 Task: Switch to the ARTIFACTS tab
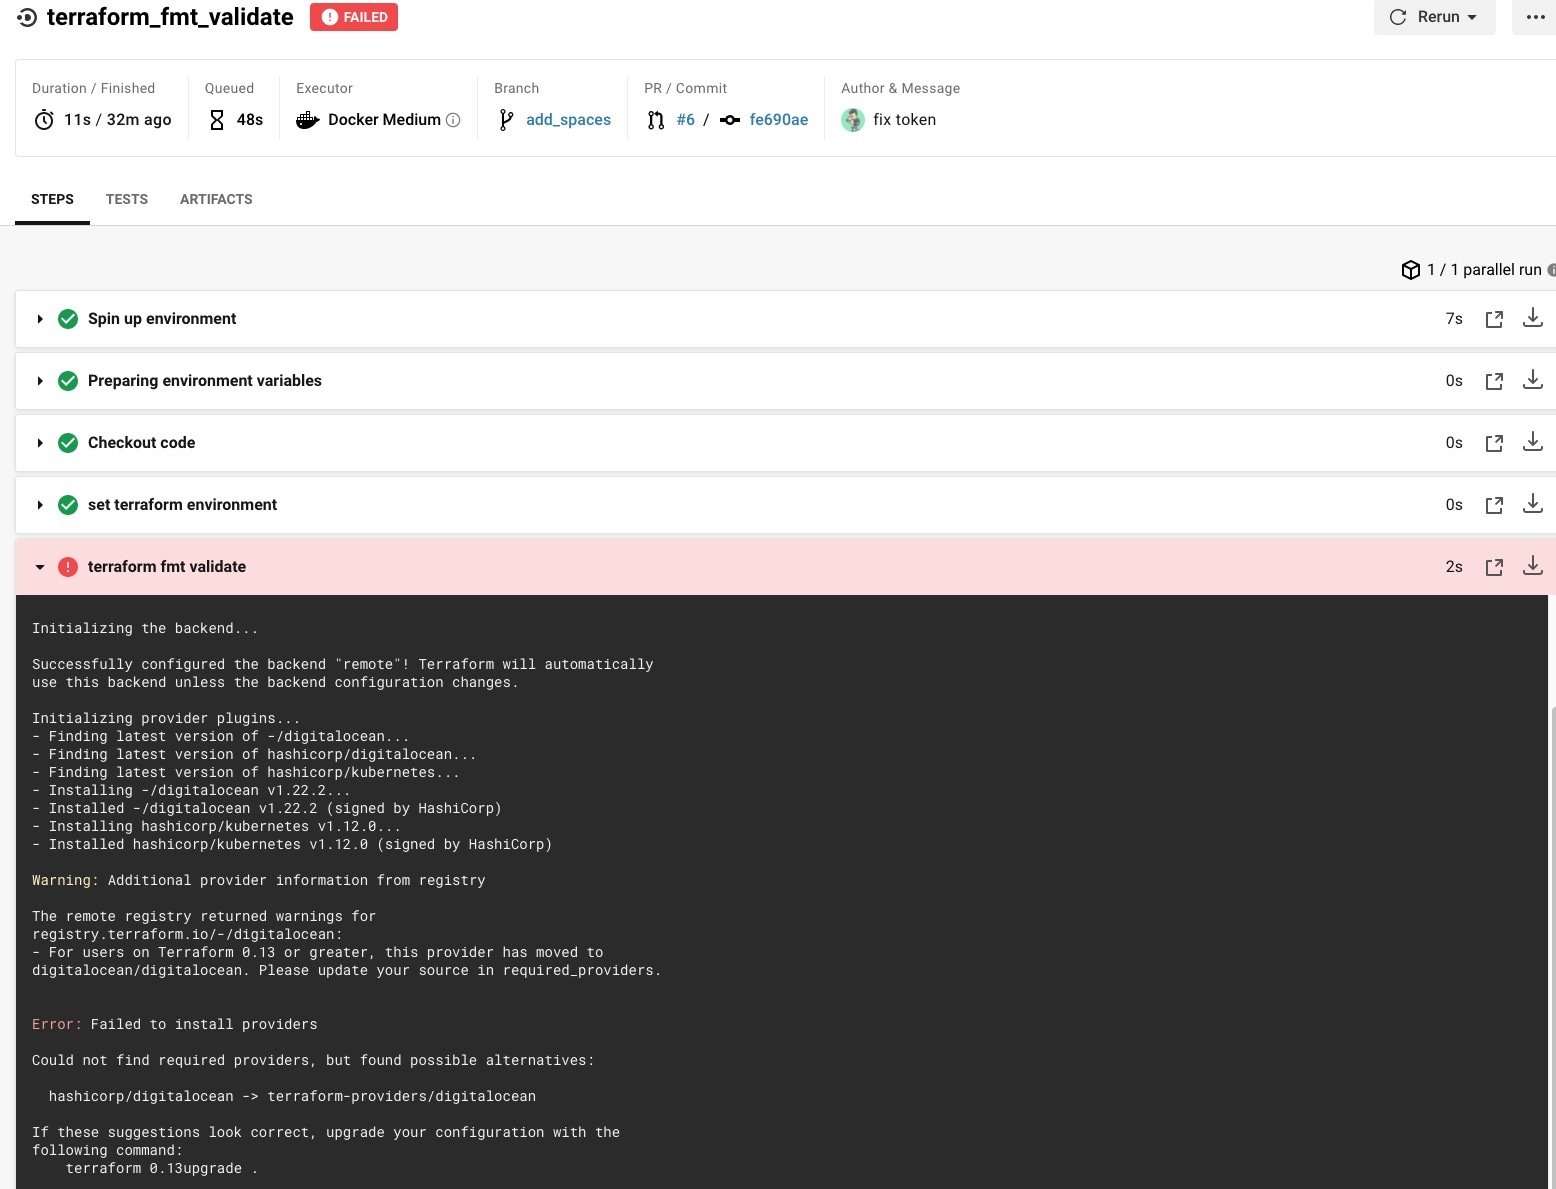click(216, 199)
